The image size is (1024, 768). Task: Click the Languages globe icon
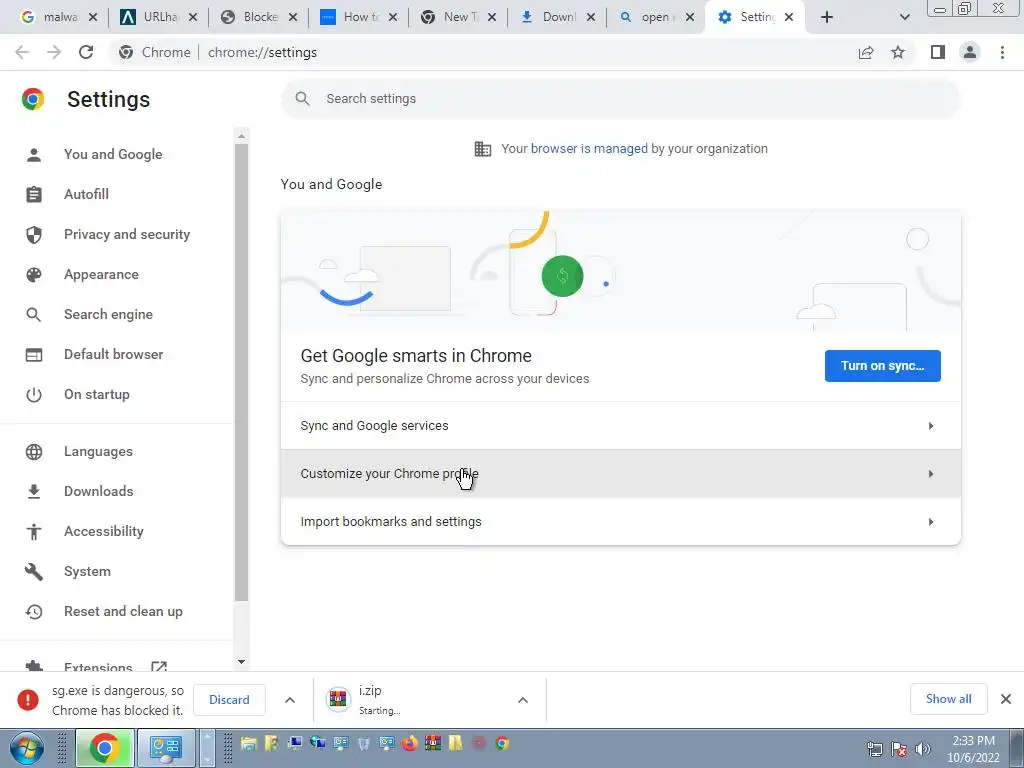34,452
